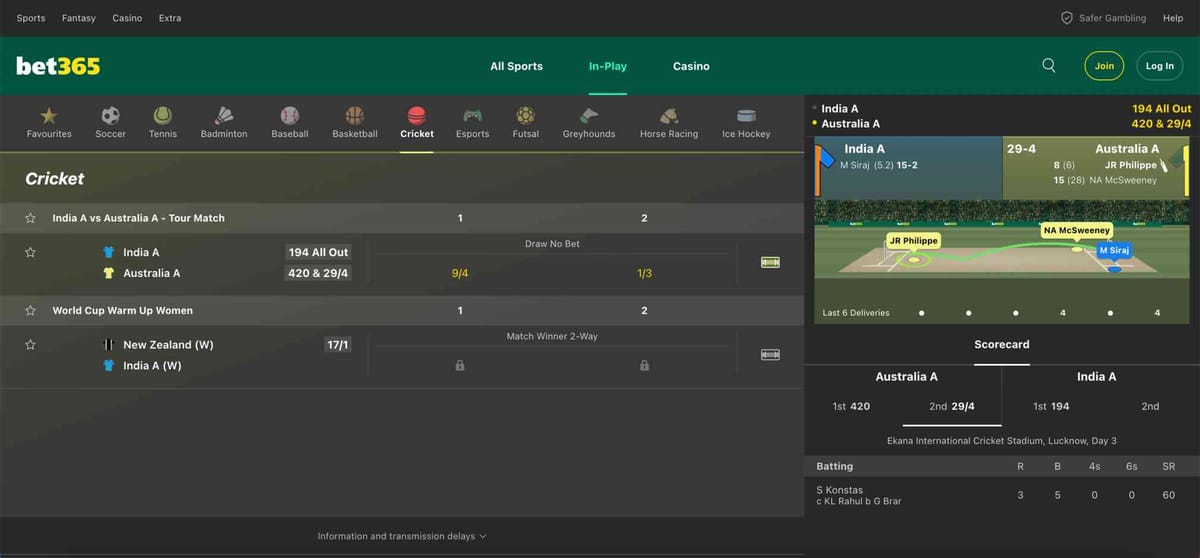Click the India A (W) team name
Viewport: 1200px width, 558px height.
152,366
